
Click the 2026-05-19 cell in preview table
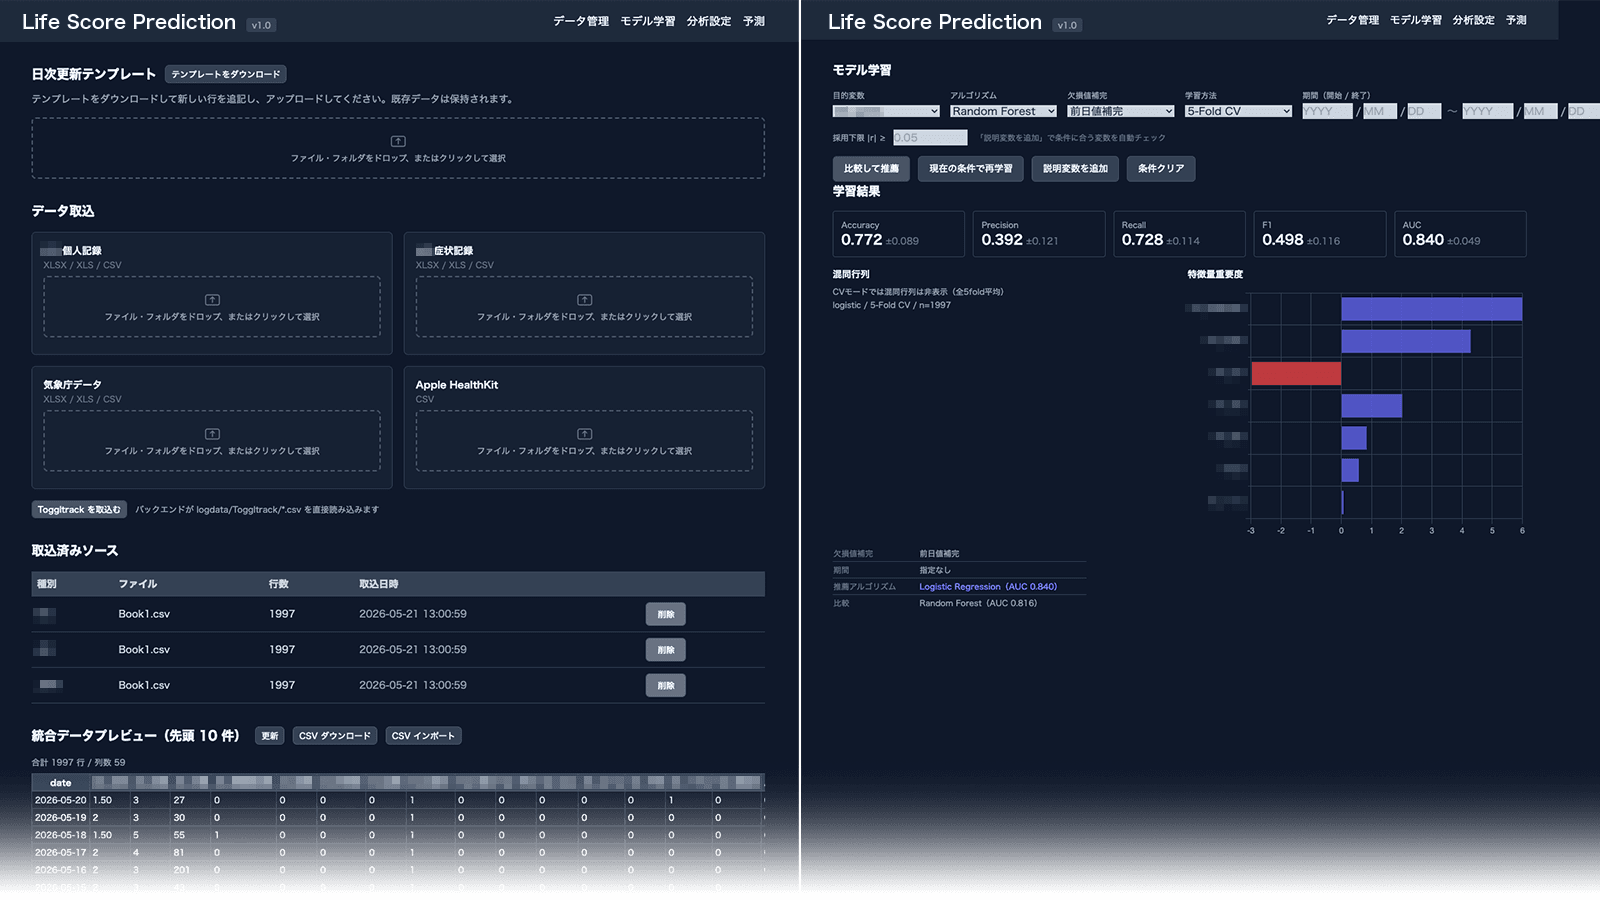click(61, 818)
